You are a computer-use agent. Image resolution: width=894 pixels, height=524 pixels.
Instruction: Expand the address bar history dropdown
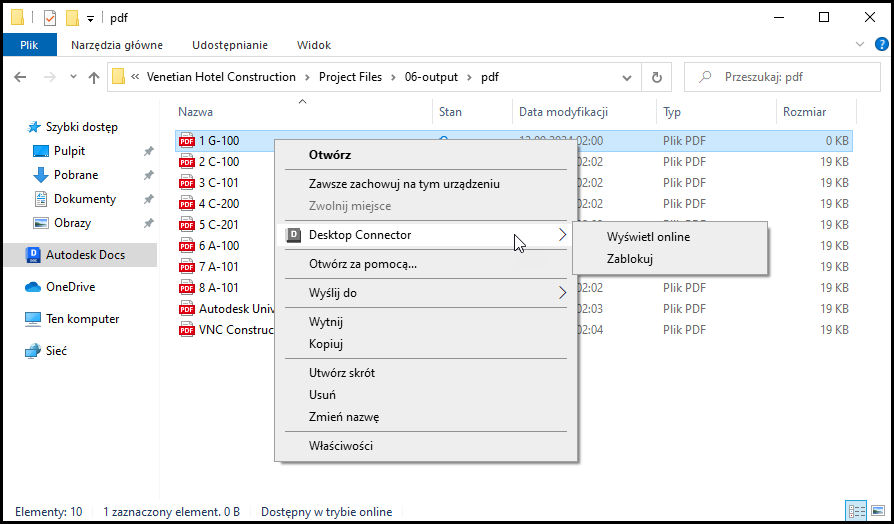pos(627,78)
